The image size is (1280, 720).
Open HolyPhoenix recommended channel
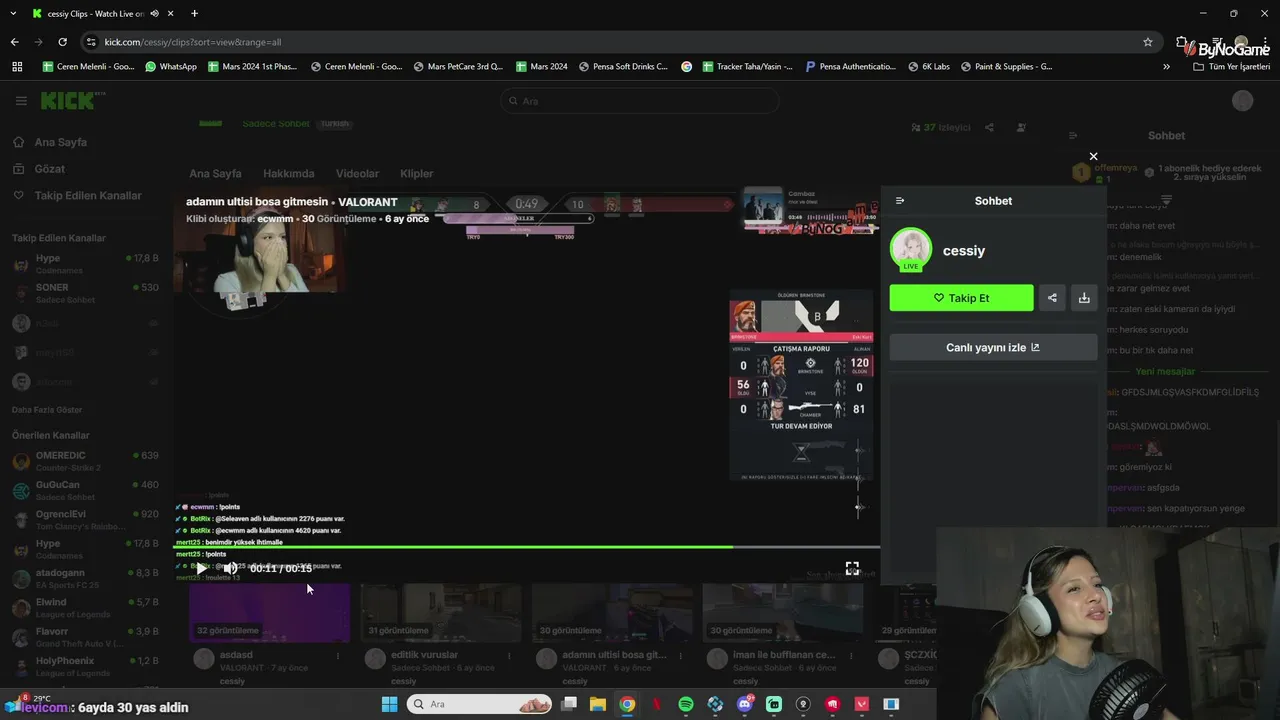(x=85, y=666)
